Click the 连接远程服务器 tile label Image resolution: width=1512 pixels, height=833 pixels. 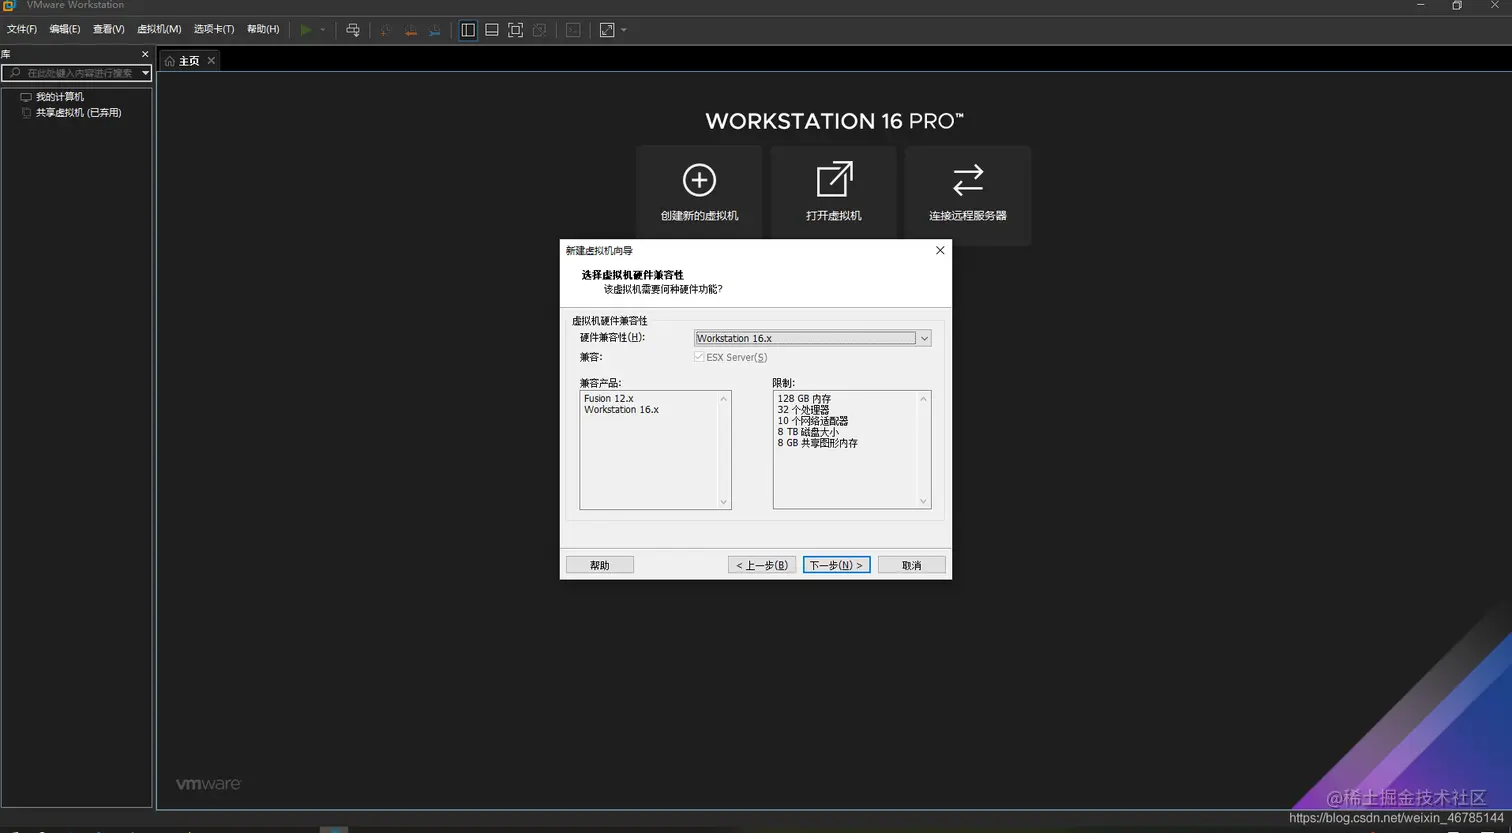(968, 216)
